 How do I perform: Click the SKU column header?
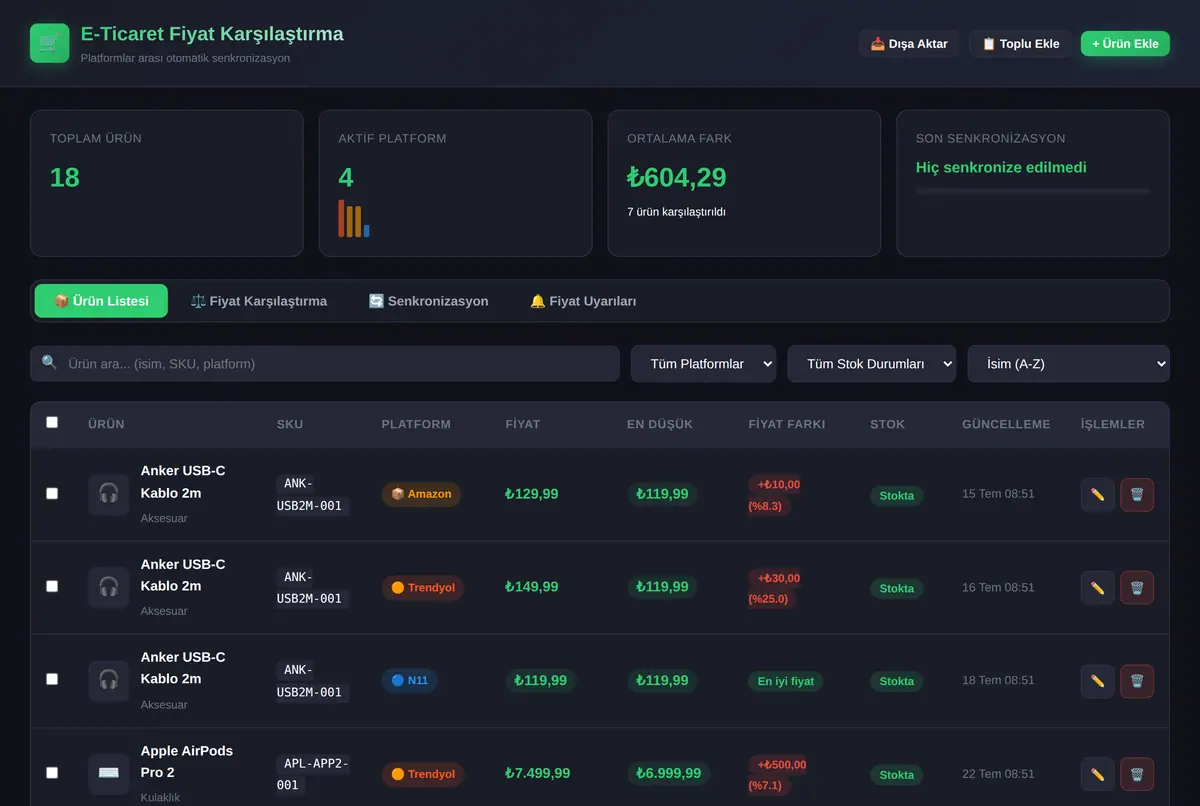click(289, 424)
